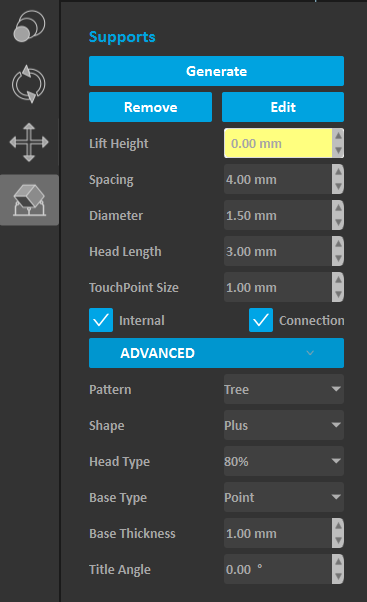Viewport: 367px width, 602px height.
Task: Collapse the ADVANCED section
Action: 216,353
